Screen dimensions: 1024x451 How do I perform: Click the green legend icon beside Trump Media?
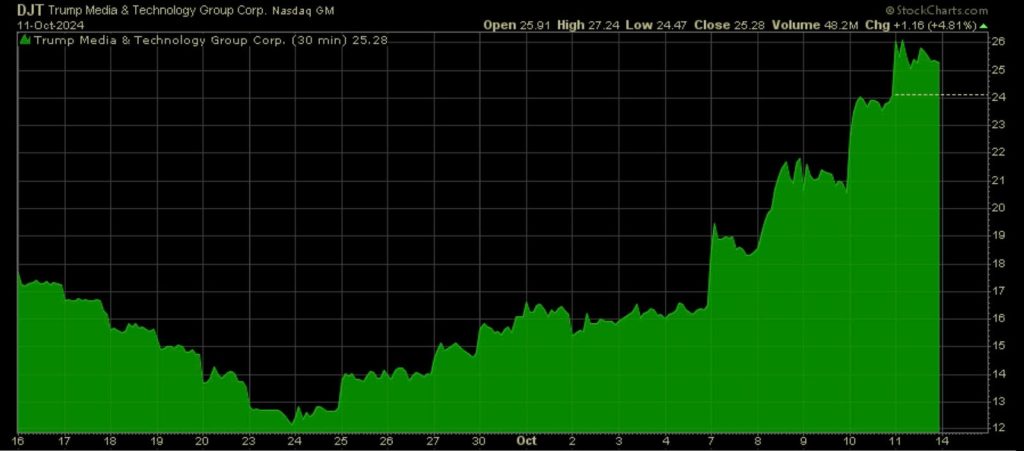pos(26,41)
